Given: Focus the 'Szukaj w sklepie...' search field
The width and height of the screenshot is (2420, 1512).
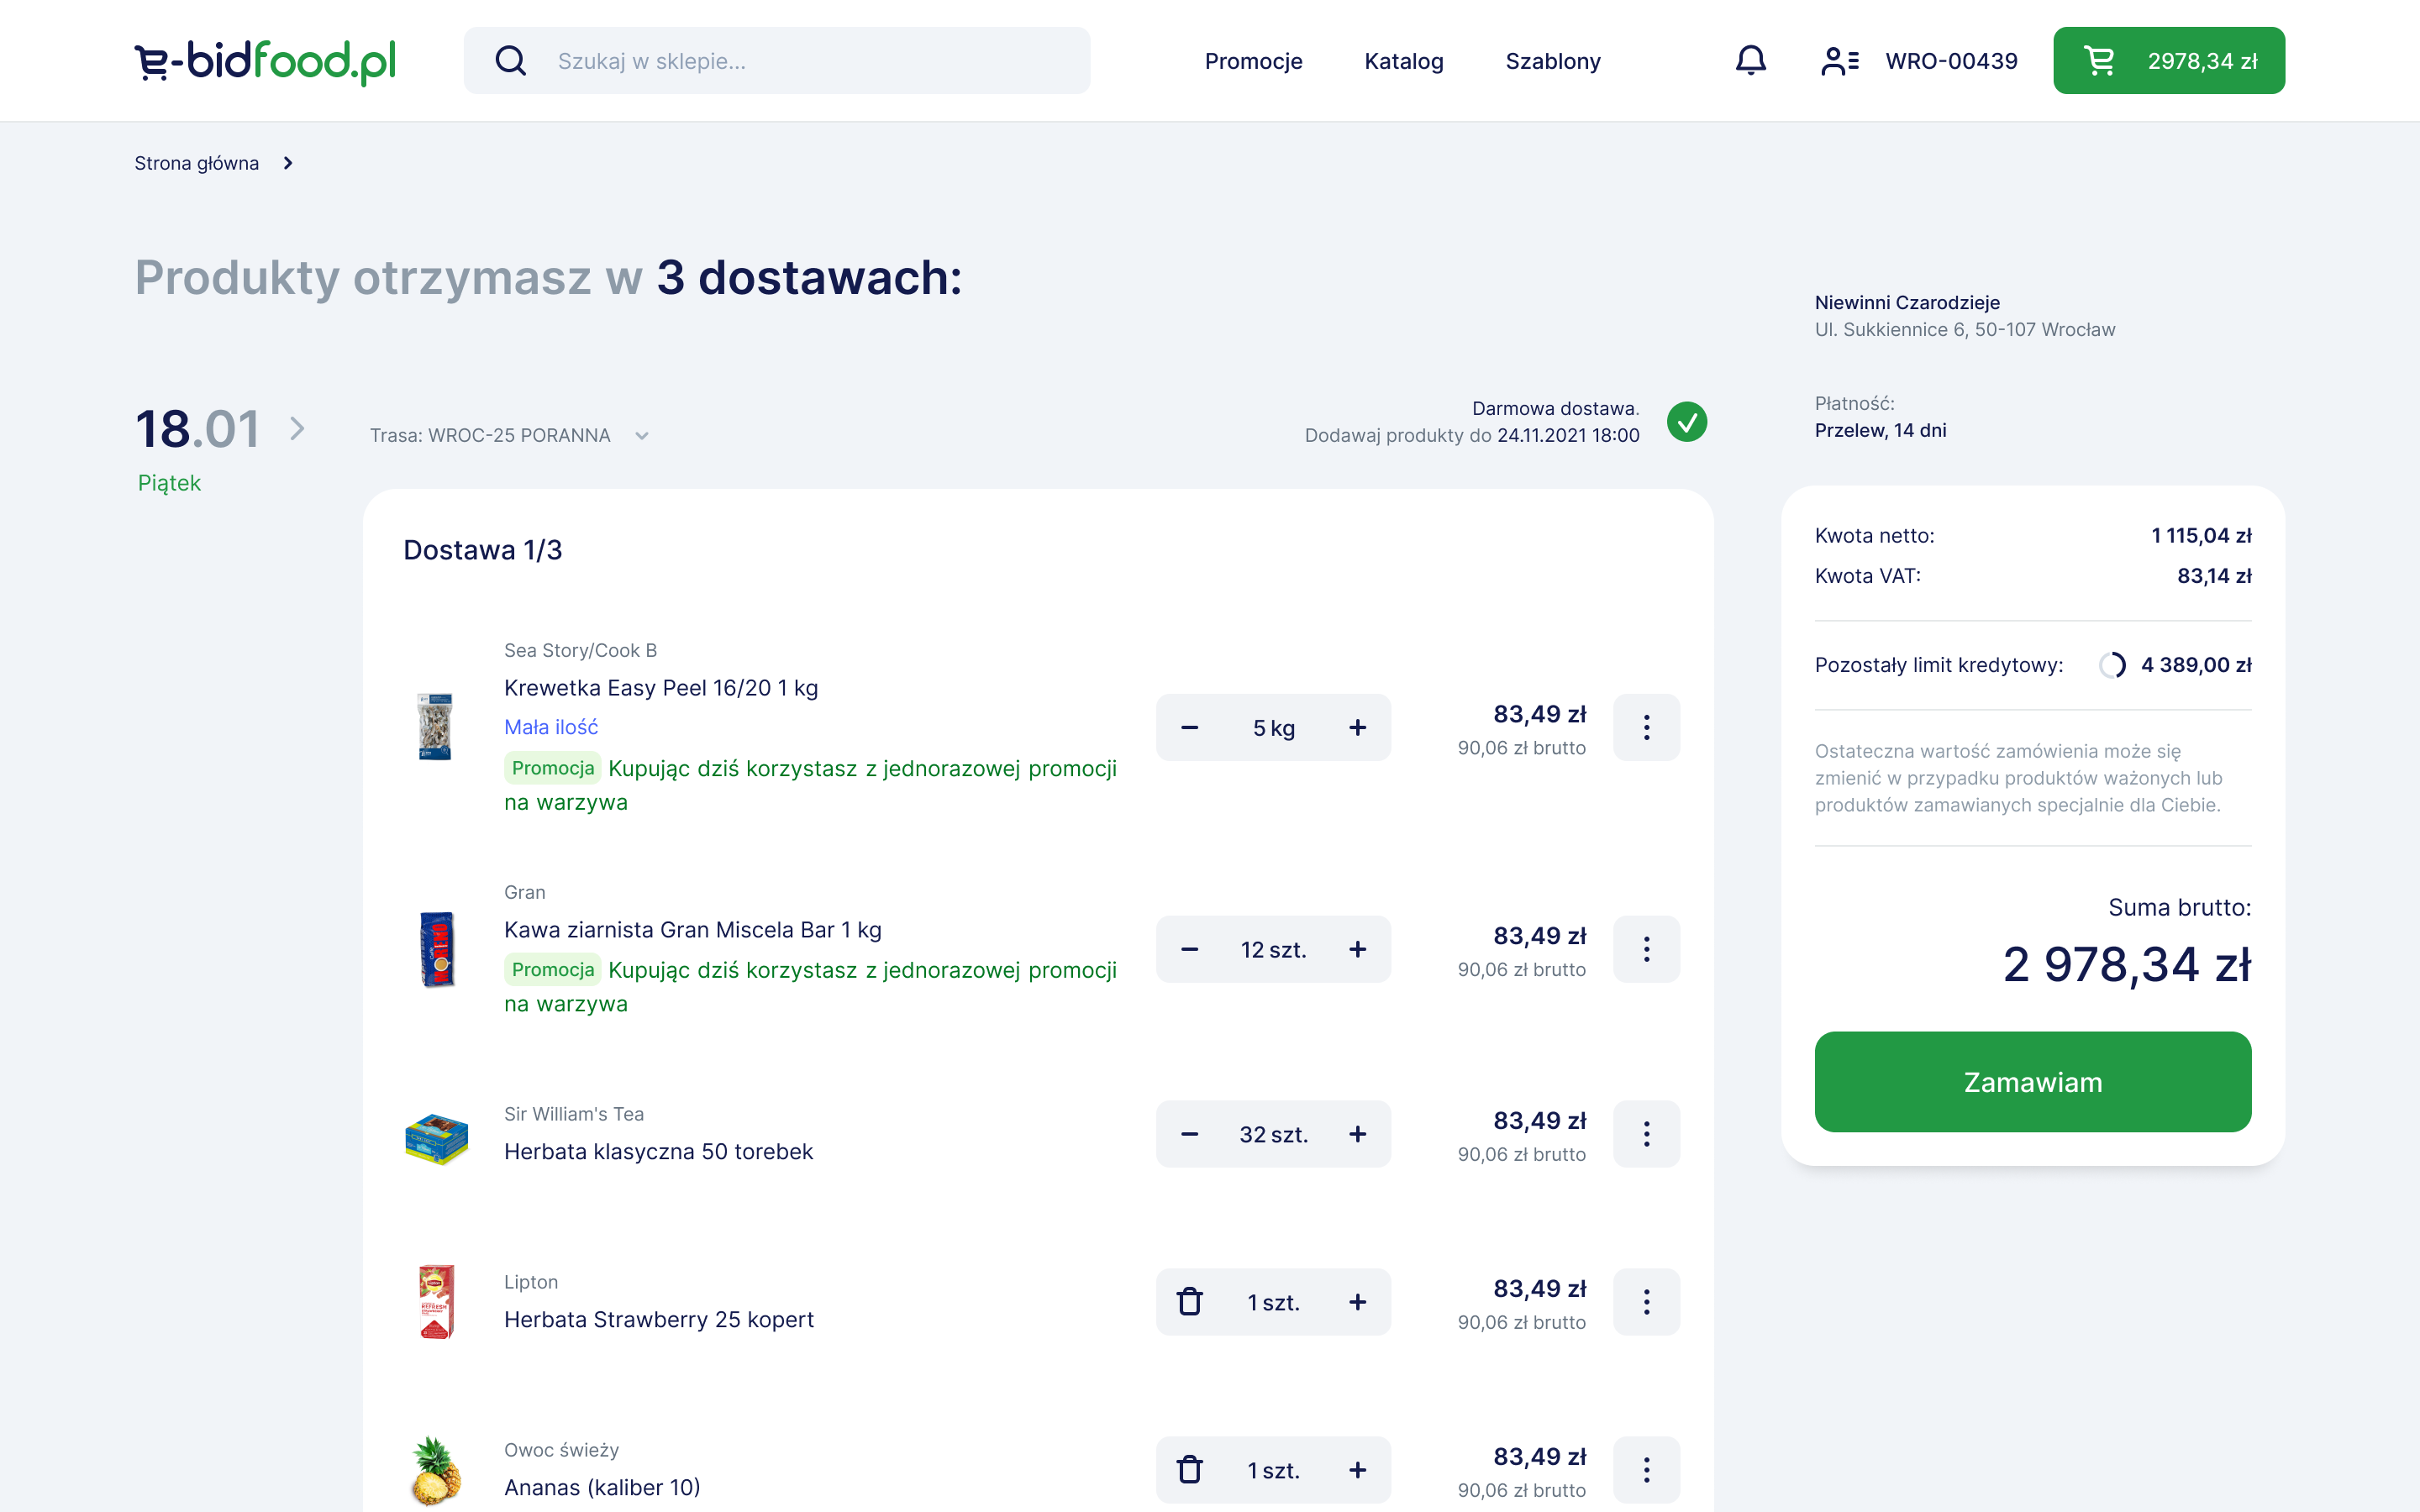Looking at the screenshot, I should [777, 61].
